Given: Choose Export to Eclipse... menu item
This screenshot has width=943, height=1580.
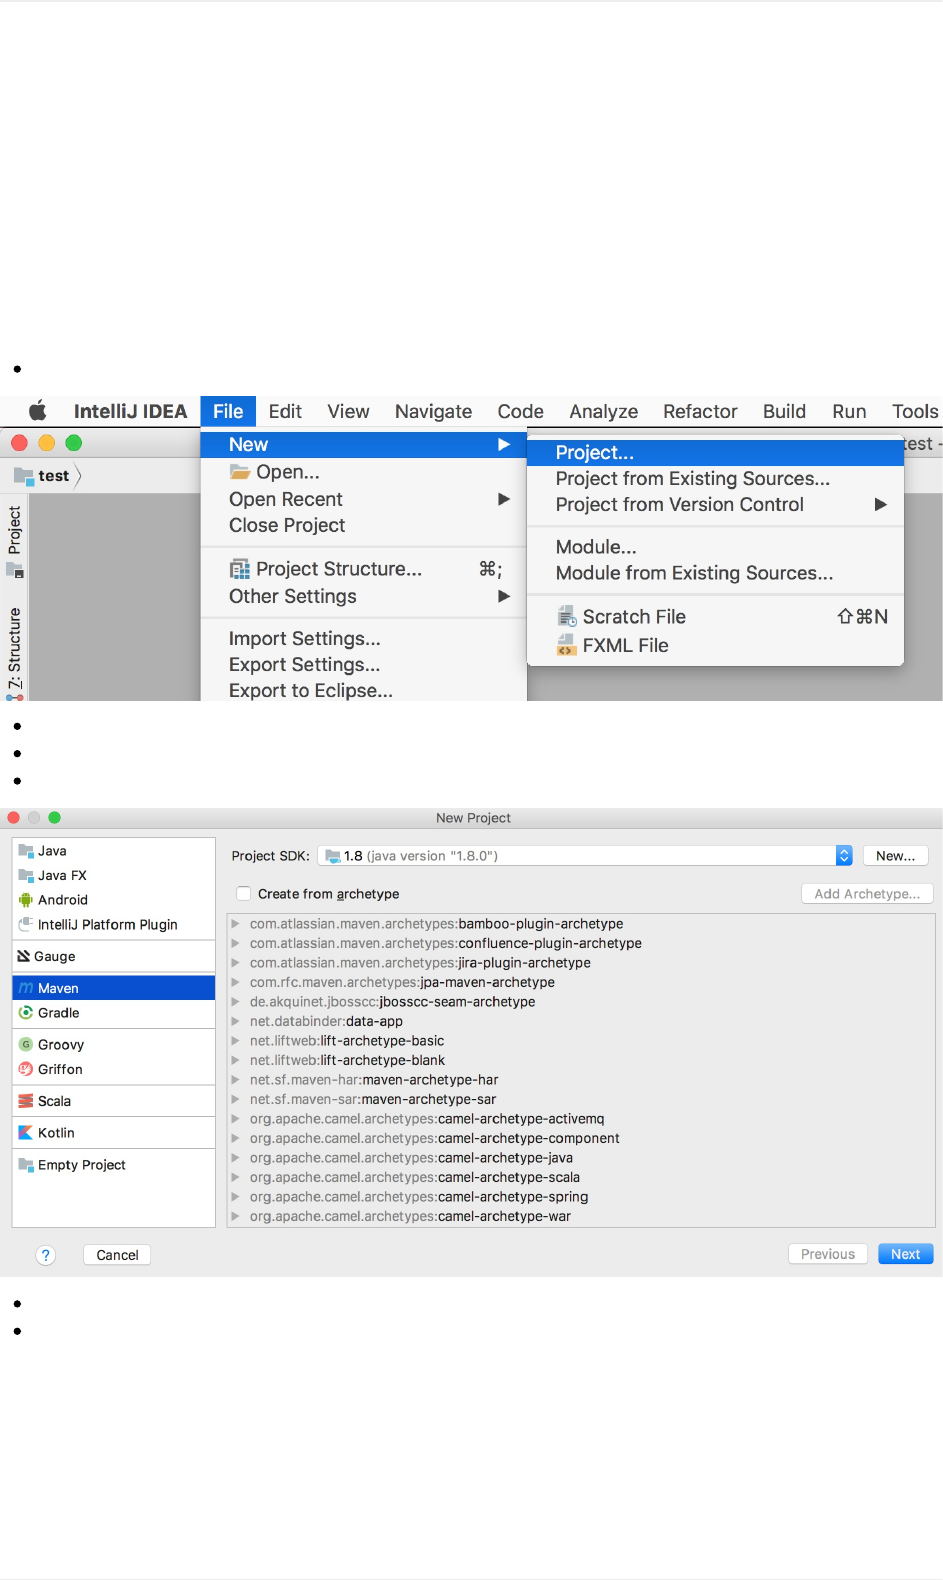Looking at the screenshot, I should [364, 690].
